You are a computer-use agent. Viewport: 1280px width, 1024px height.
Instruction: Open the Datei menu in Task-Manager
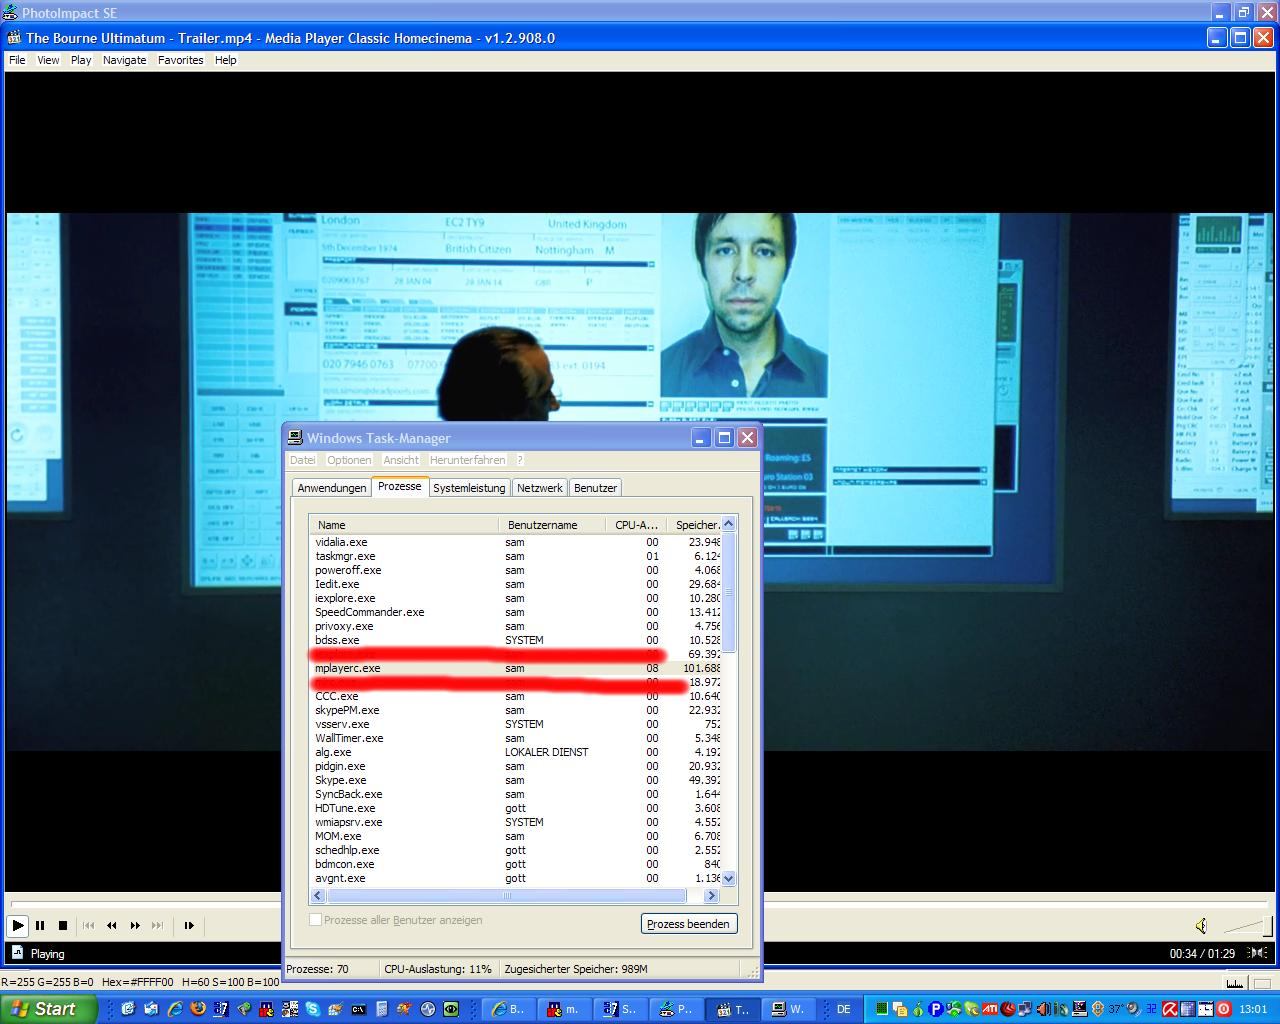[x=302, y=460]
